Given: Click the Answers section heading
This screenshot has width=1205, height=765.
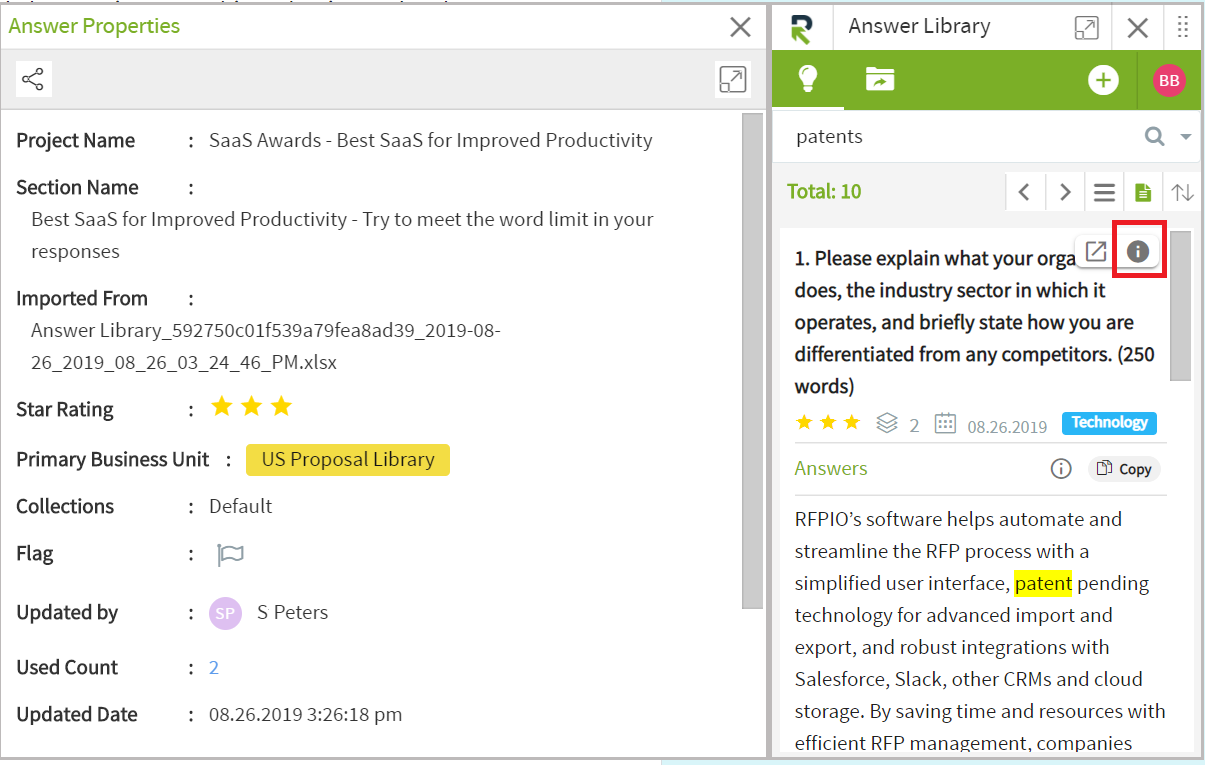Looking at the screenshot, I should tap(831, 468).
